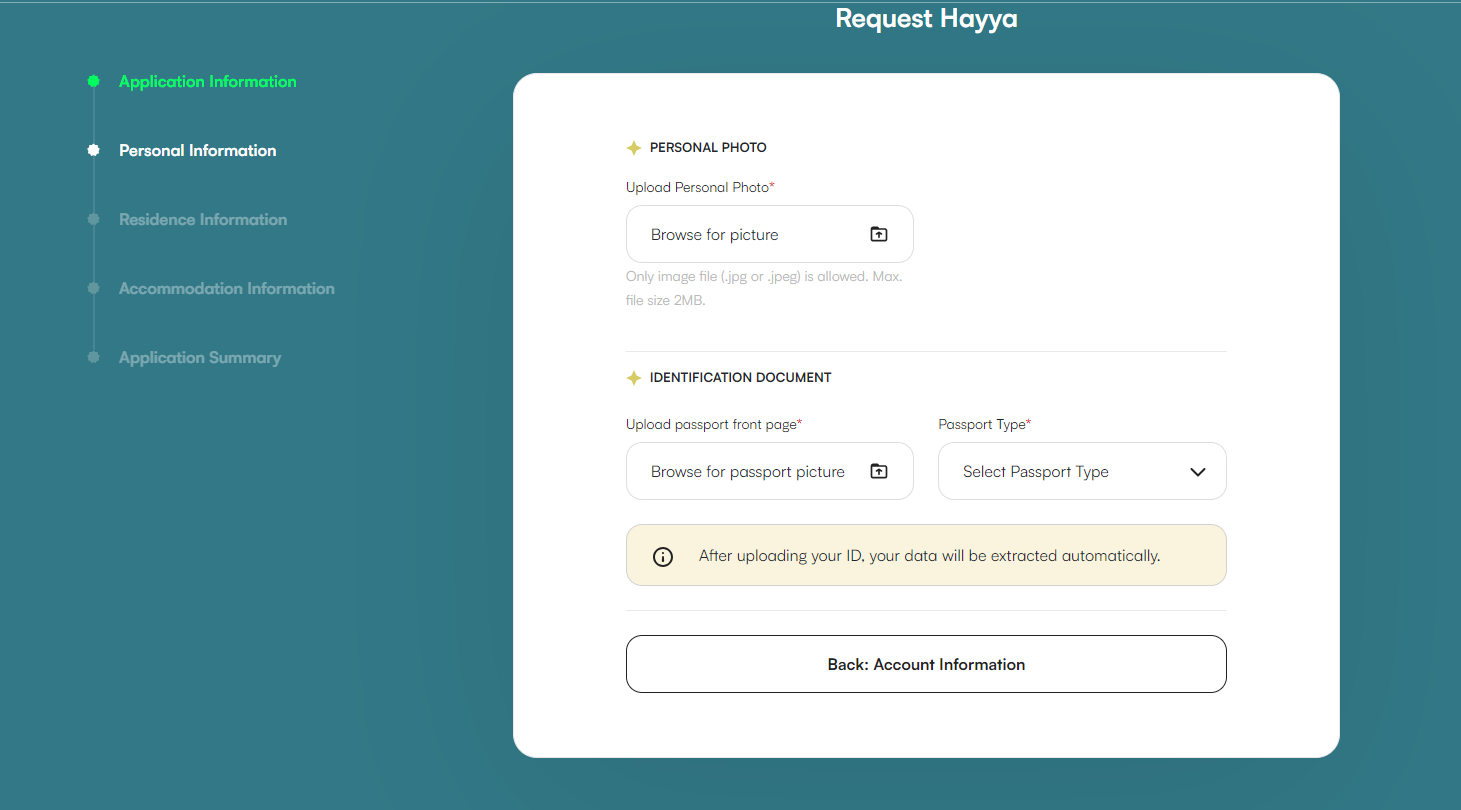The height and width of the screenshot is (810, 1461).
Task: Click the PERSONAL PHOTO section title
Action: pos(708,148)
